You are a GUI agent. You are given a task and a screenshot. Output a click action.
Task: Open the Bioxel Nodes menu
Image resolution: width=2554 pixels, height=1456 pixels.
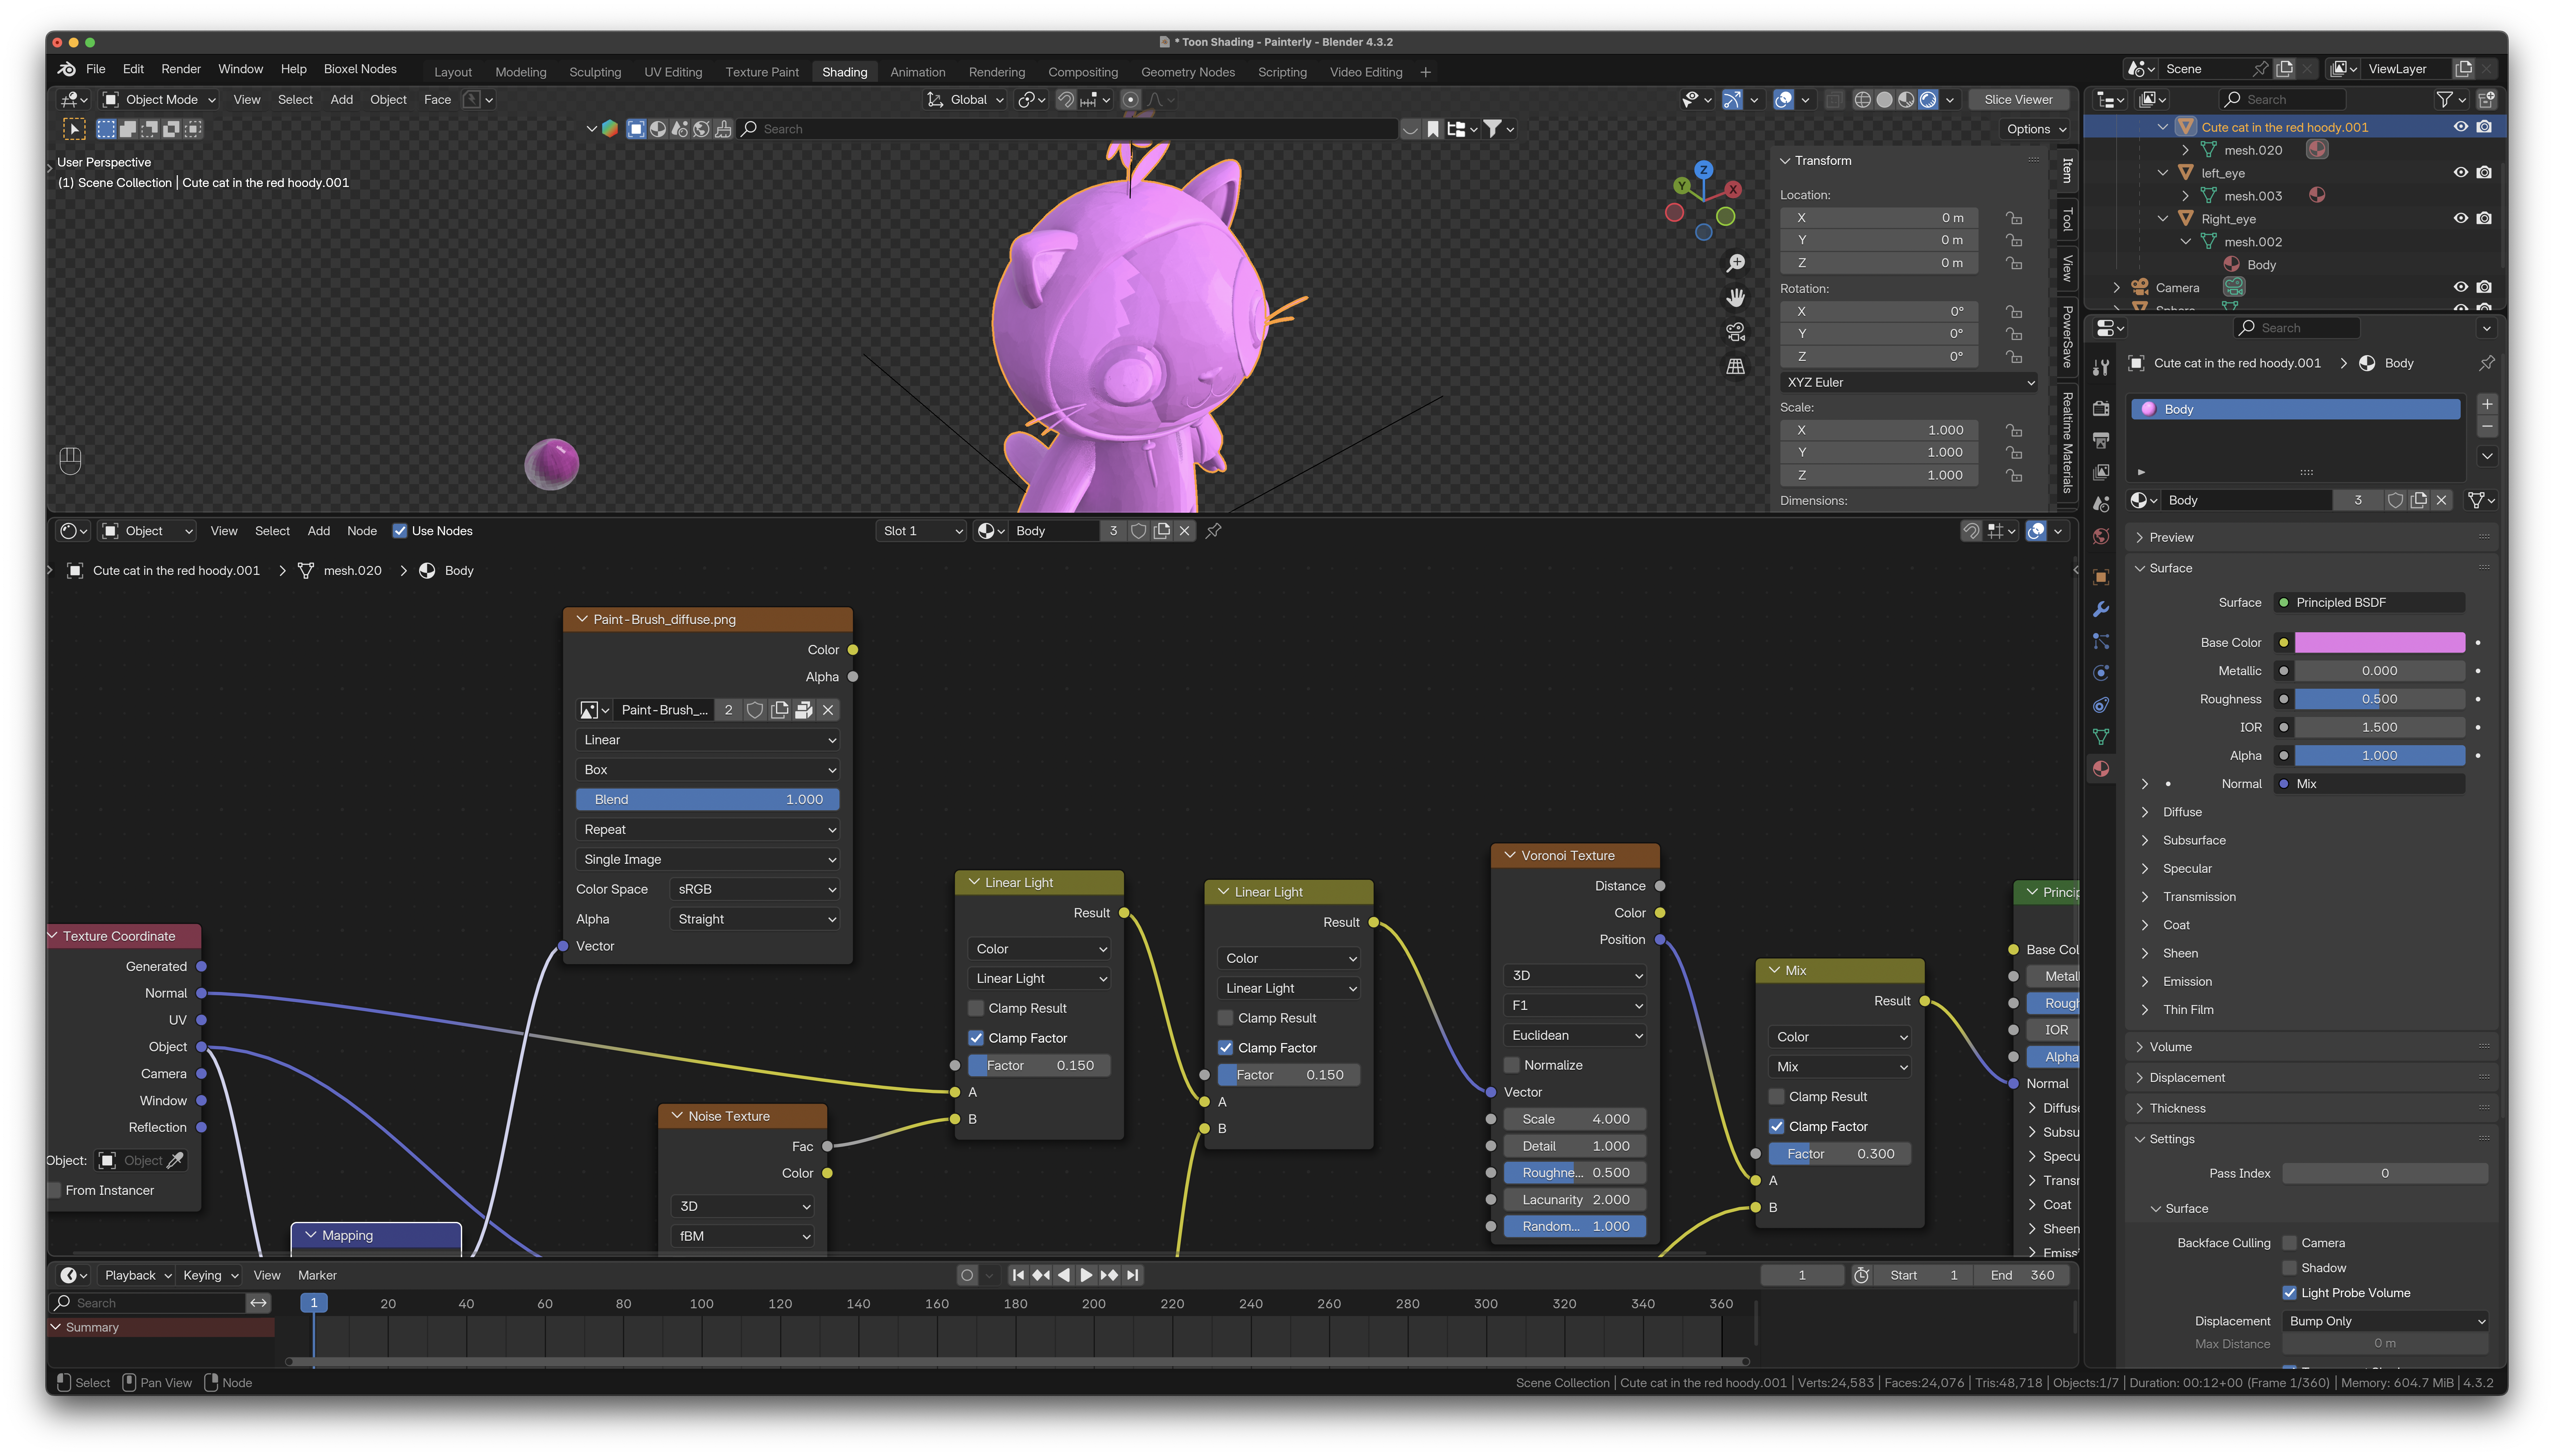point(360,69)
